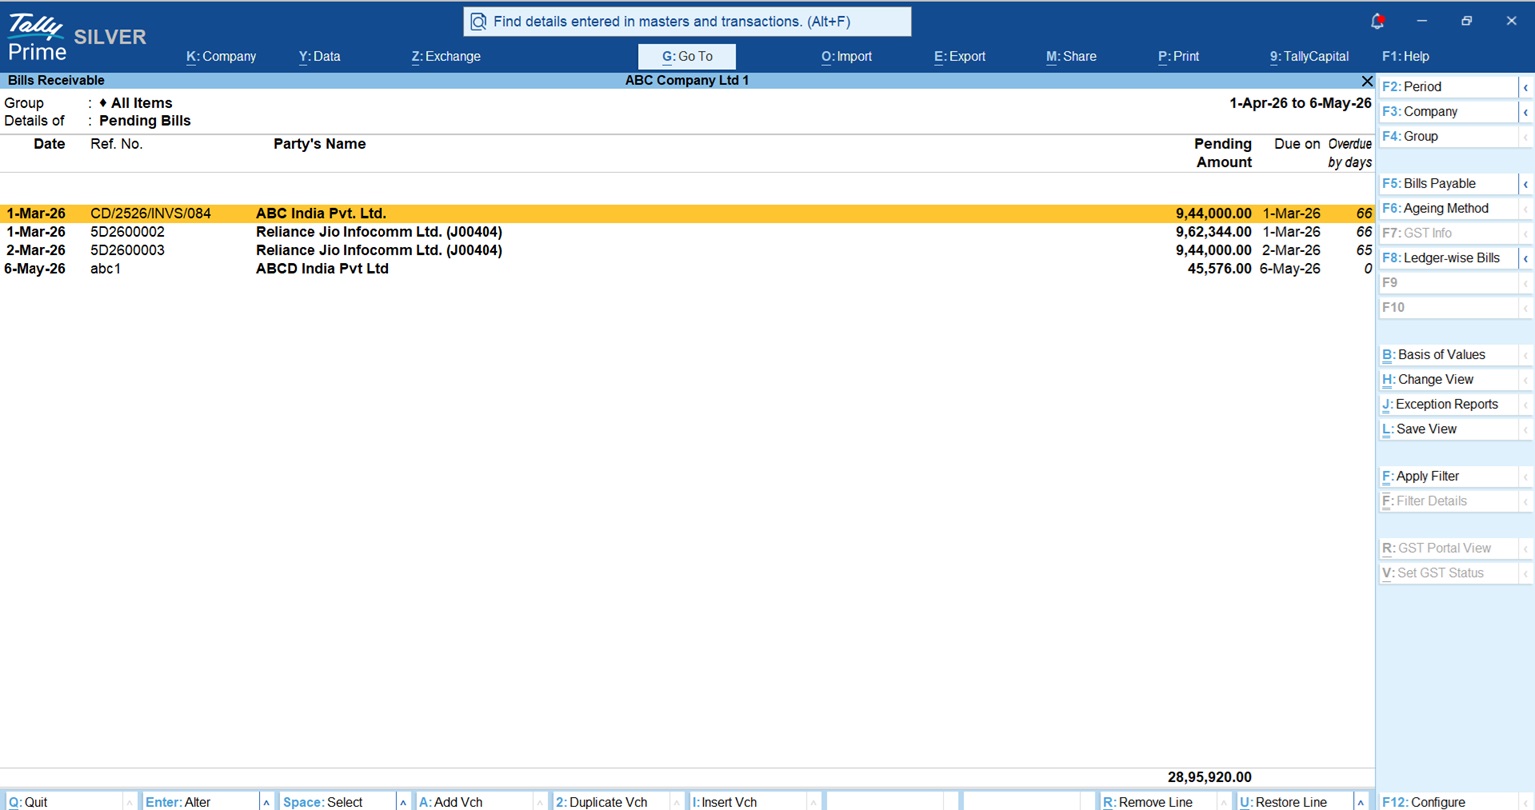Open the notifications bell icon
Viewport: 1535px width, 810px height.
pos(1377,21)
